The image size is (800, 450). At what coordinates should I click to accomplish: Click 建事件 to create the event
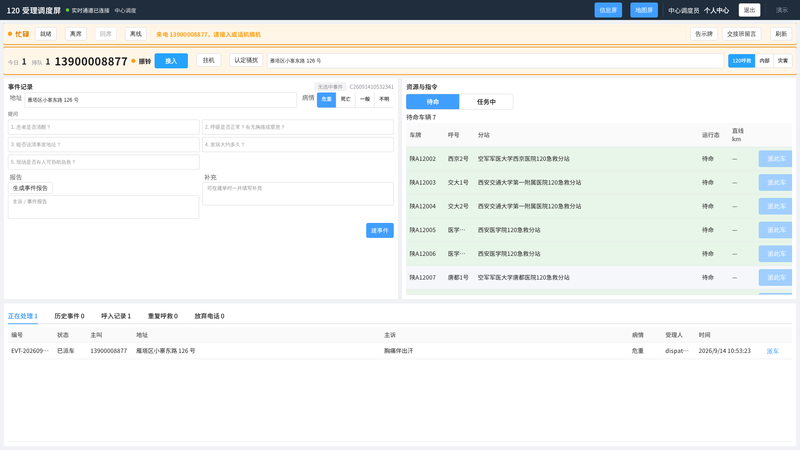[x=380, y=231]
